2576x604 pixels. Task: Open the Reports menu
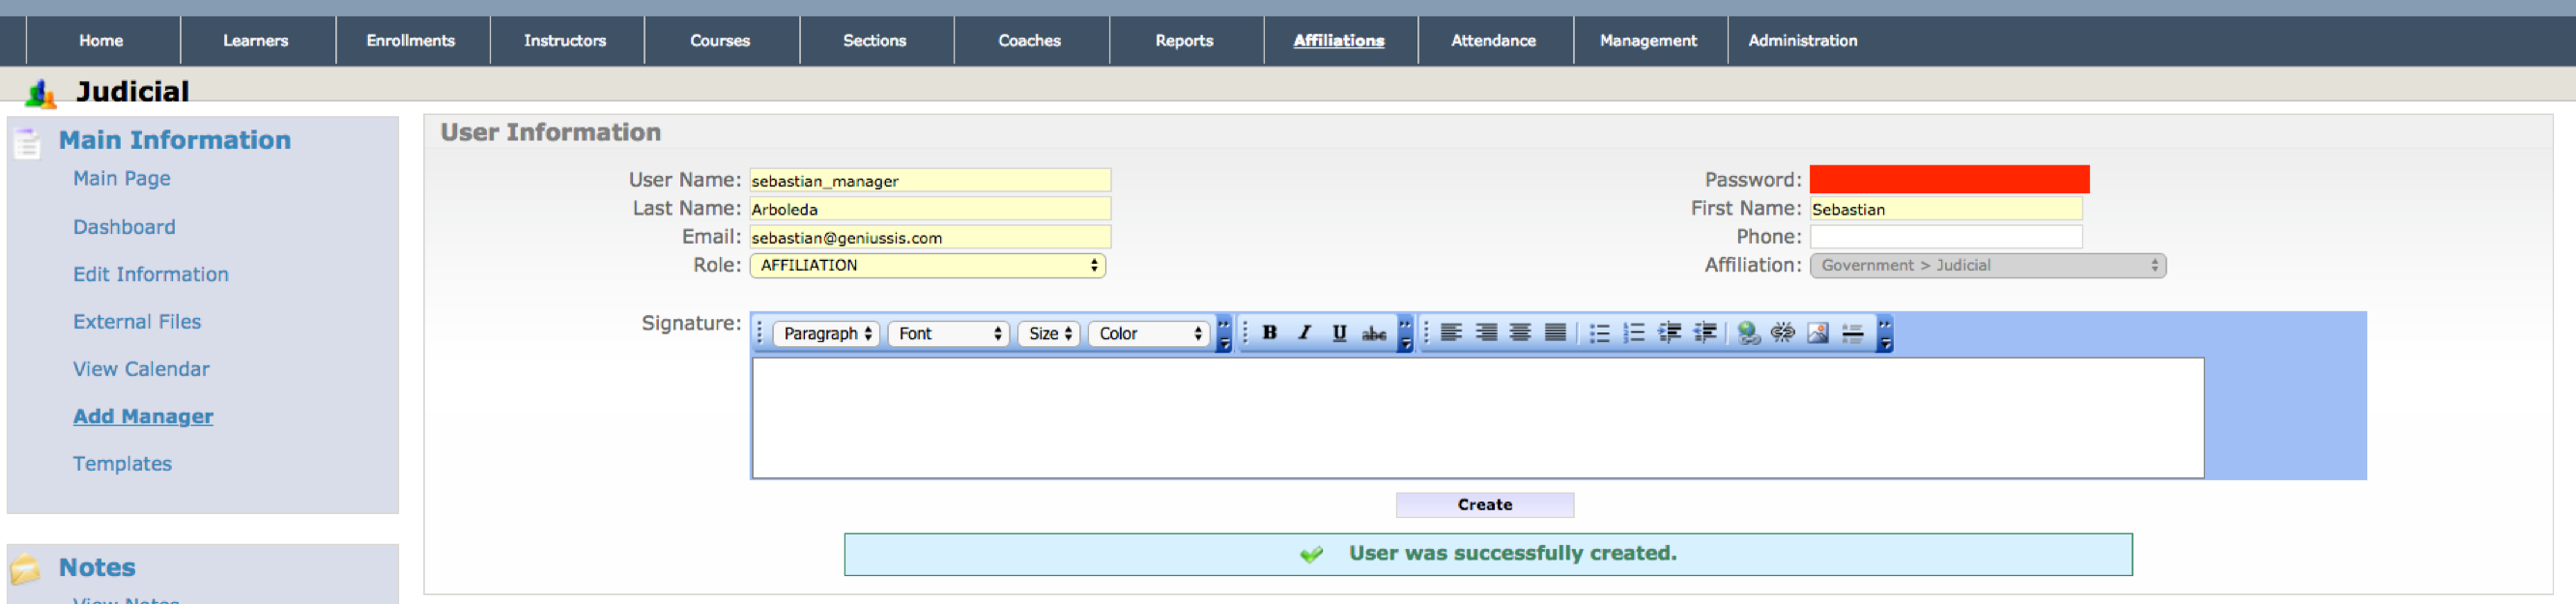coord(1184,41)
